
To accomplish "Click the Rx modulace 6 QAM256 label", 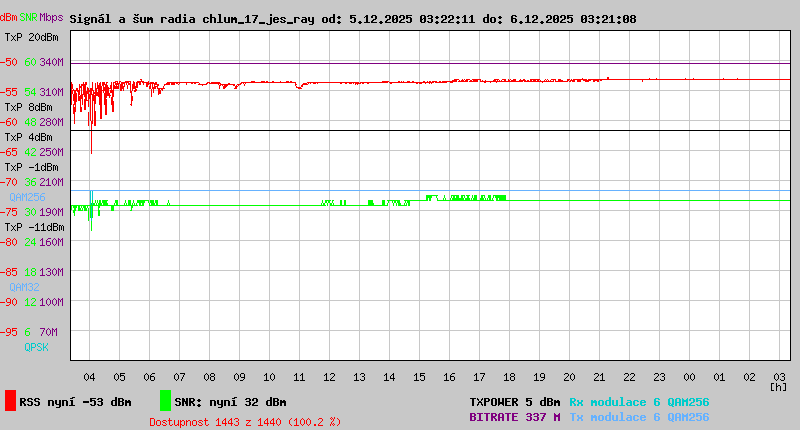I will tap(639, 402).
